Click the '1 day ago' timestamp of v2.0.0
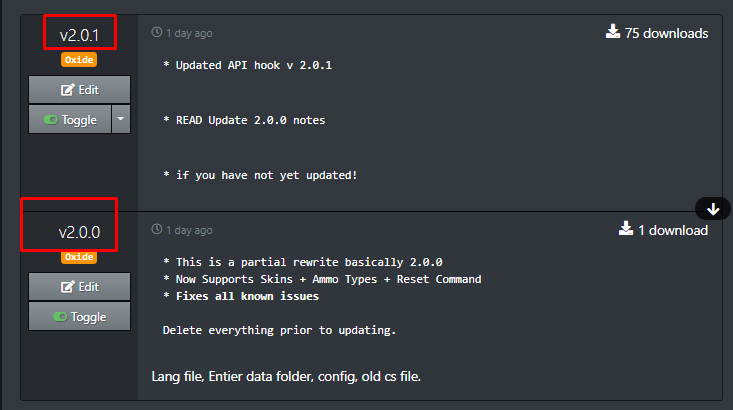733x410 pixels. click(189, 230)
